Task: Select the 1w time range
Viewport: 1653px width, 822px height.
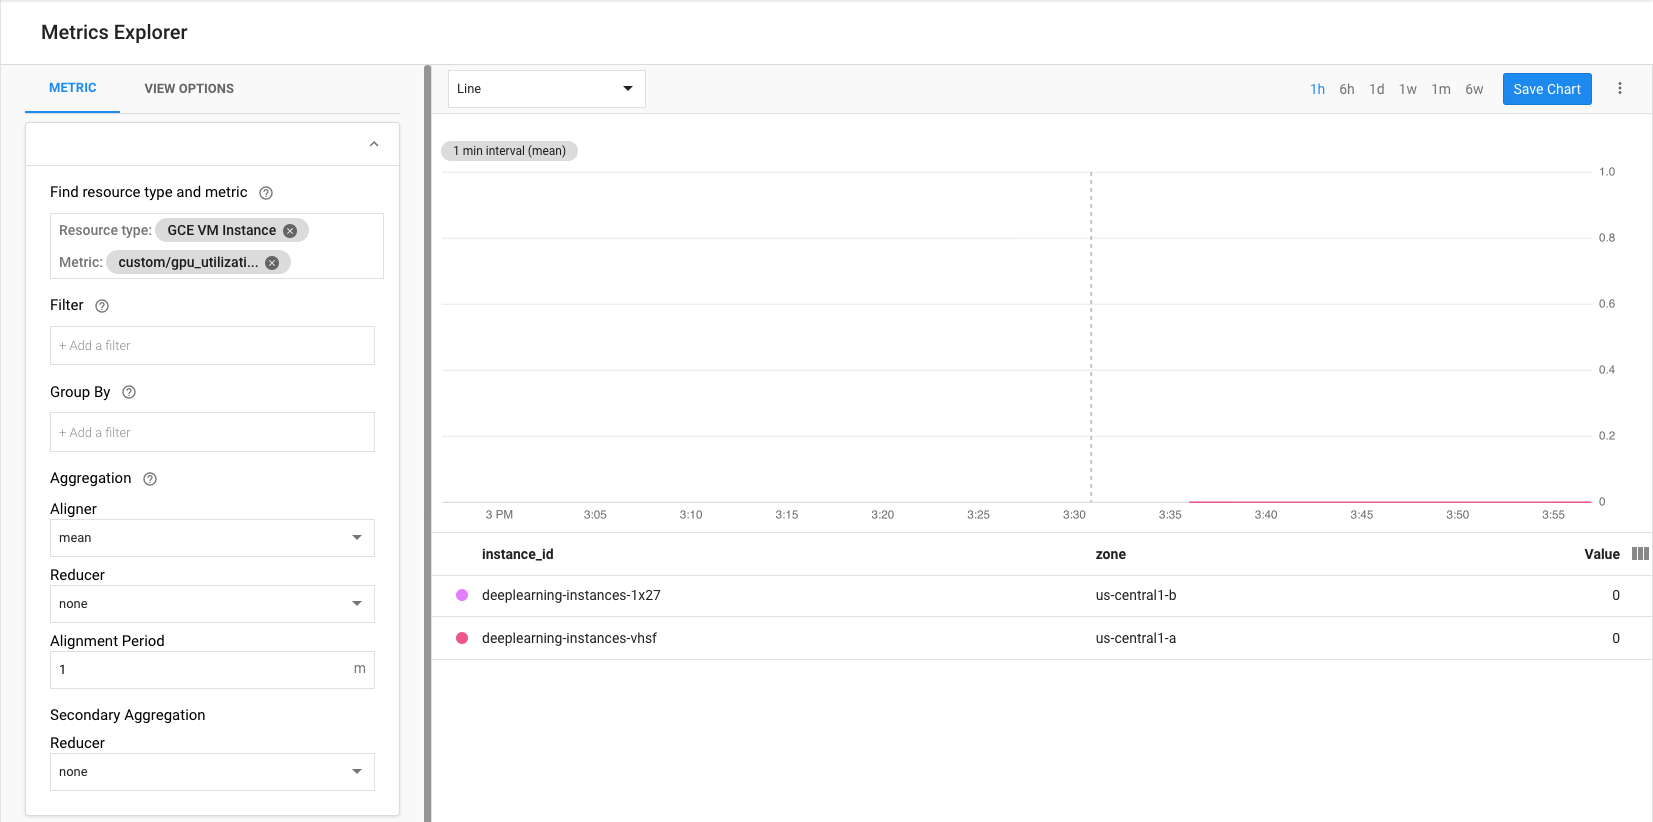Action: (1407, 89)
